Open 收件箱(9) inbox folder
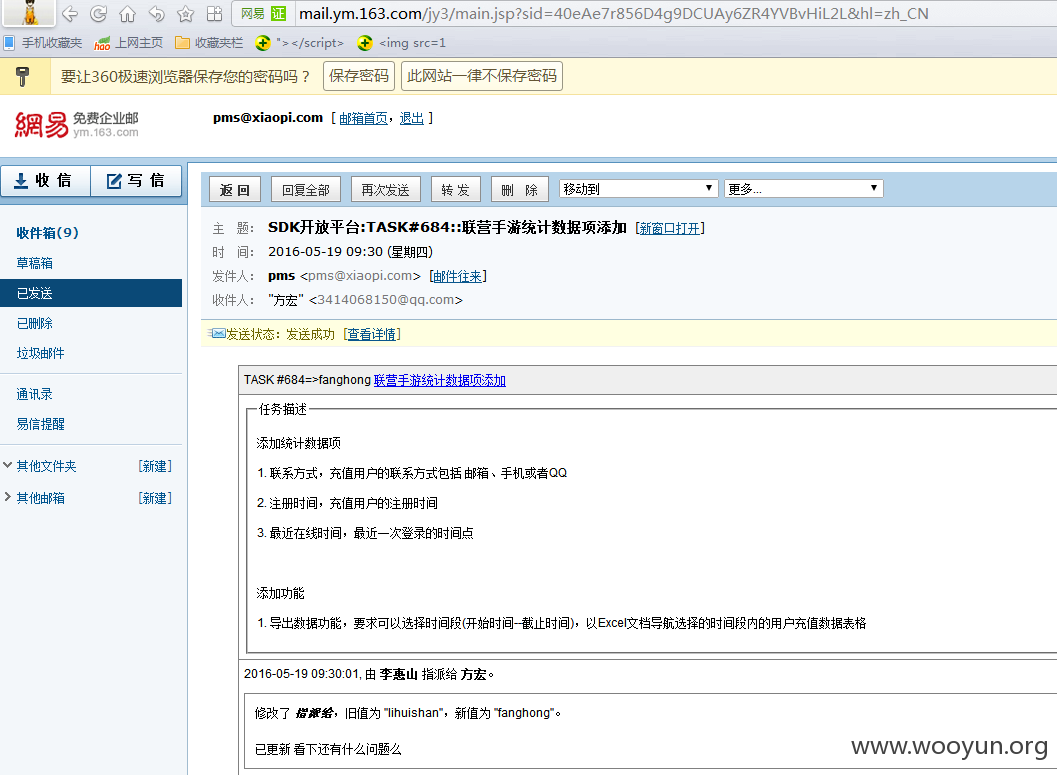The width and height of the screenshot is (1057, 775). (x=47, y=233)
